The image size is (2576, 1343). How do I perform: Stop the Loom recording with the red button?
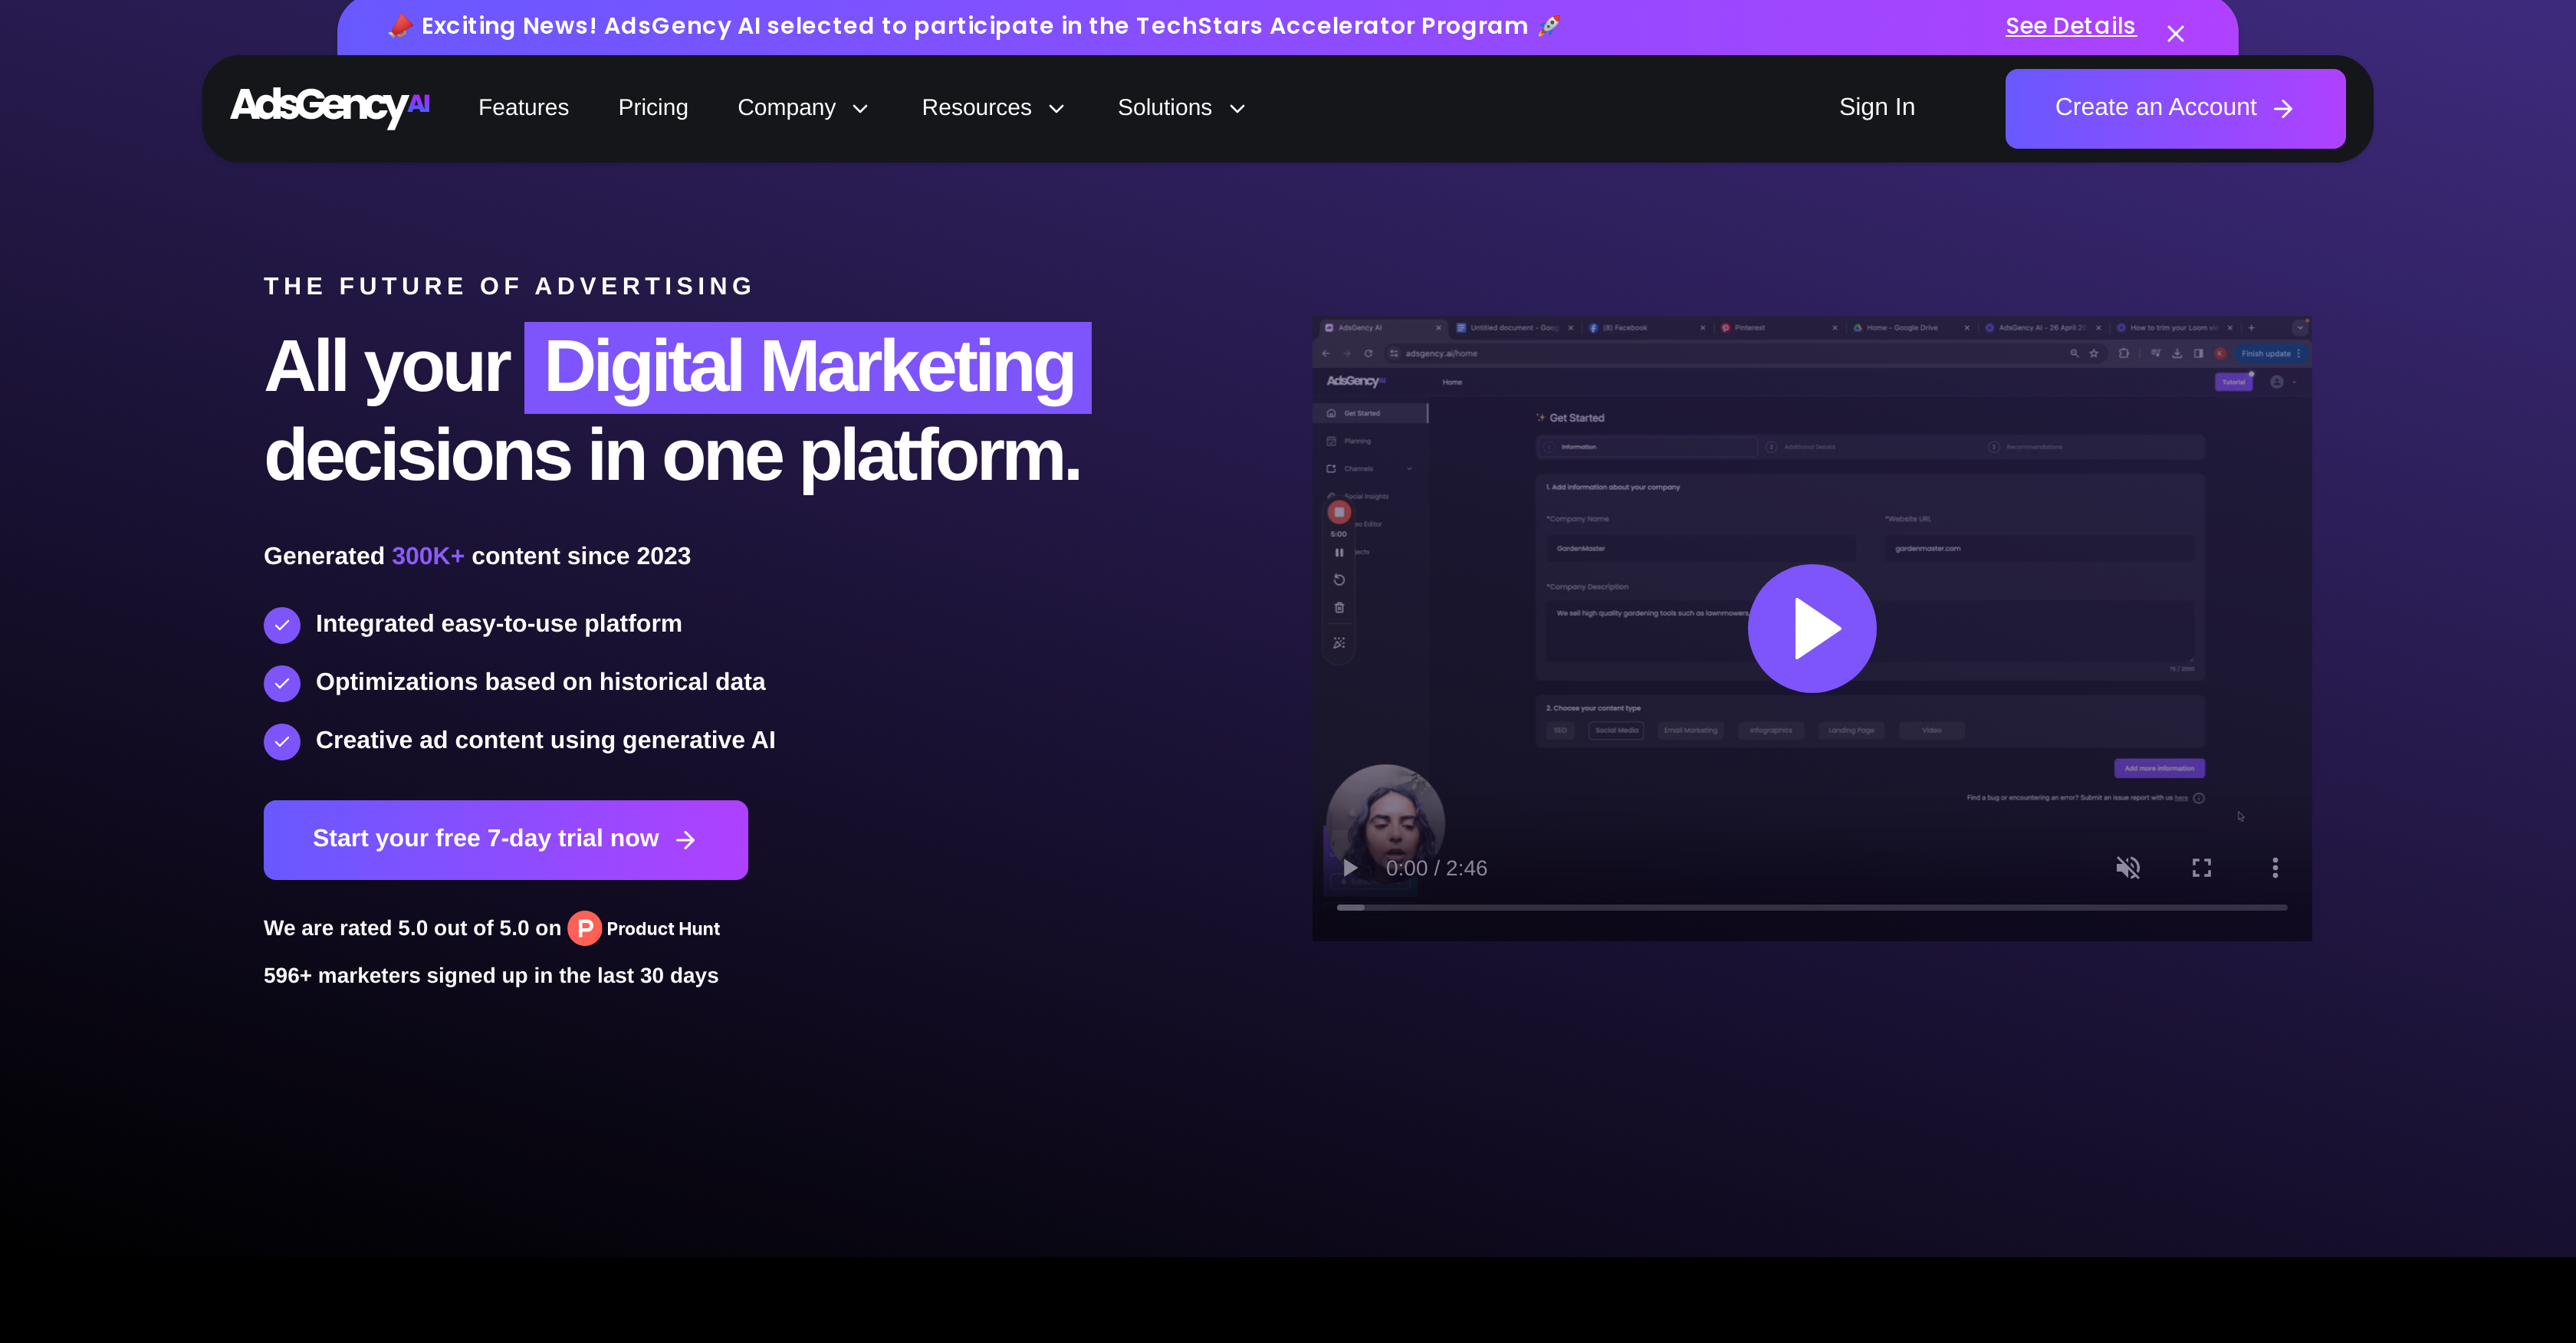1339,512
